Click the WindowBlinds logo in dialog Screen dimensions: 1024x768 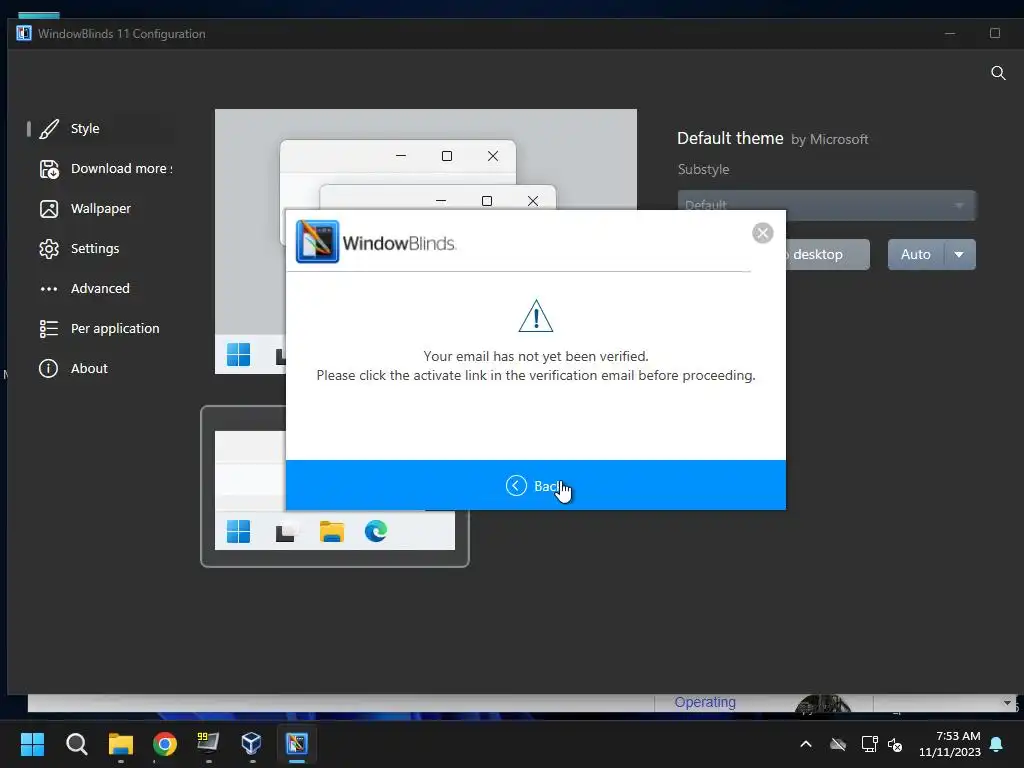pyautogui.click(x=376, y=242)
